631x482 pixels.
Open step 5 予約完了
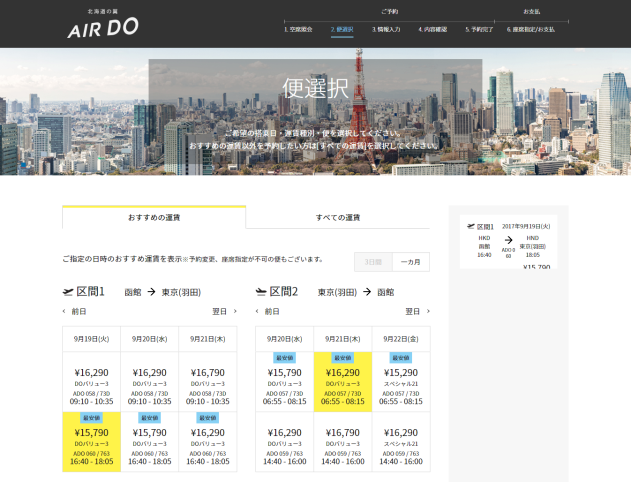pos(479,29)
